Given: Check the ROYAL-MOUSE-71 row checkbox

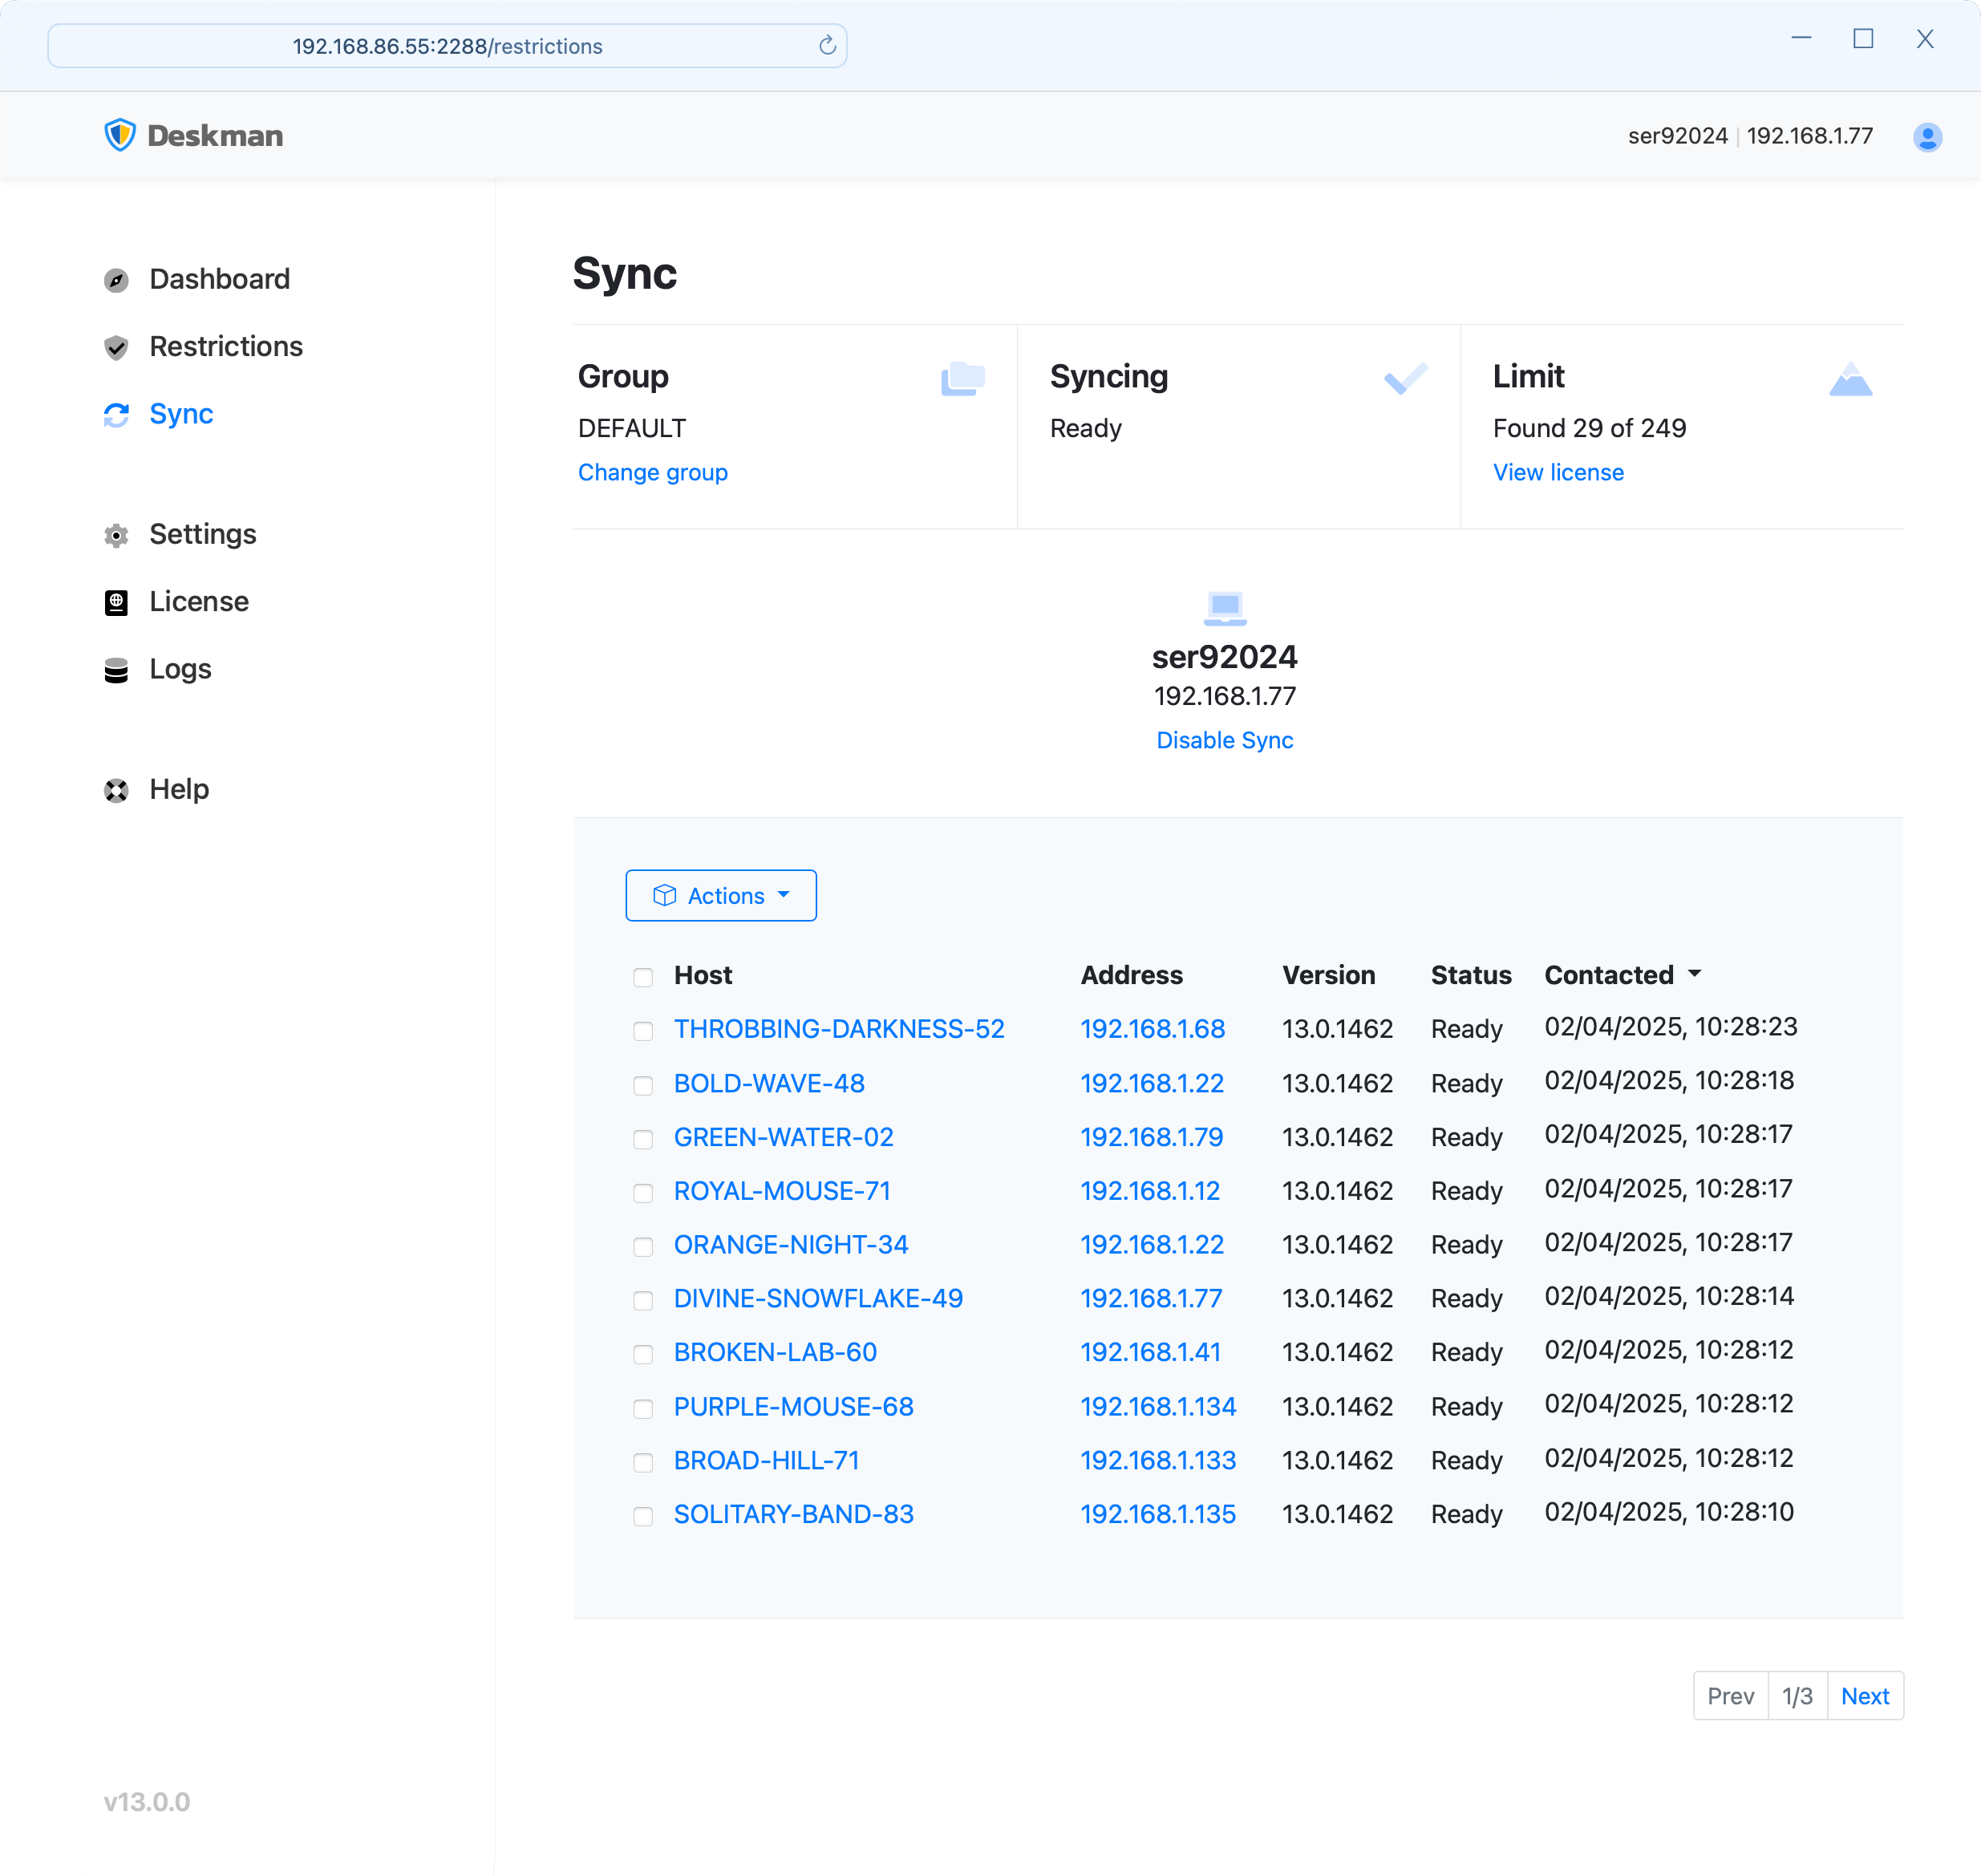Looking at the screenshot, I should click(643, 1193).
